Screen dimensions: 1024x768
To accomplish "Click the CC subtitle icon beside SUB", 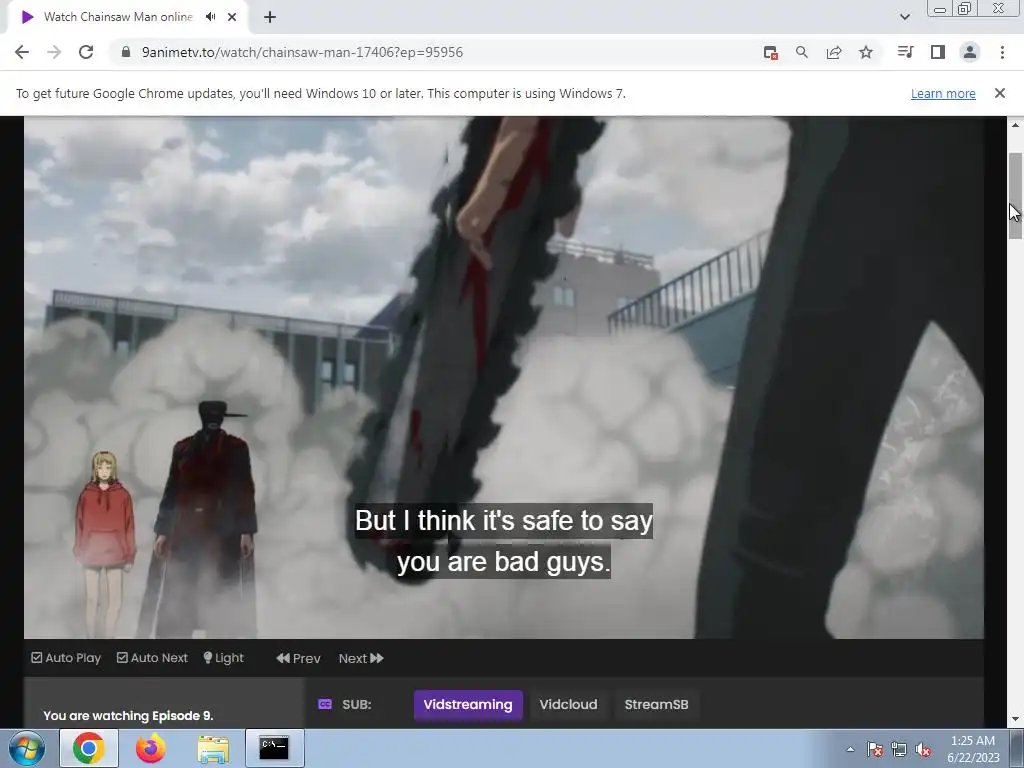I will coord(325,704).
